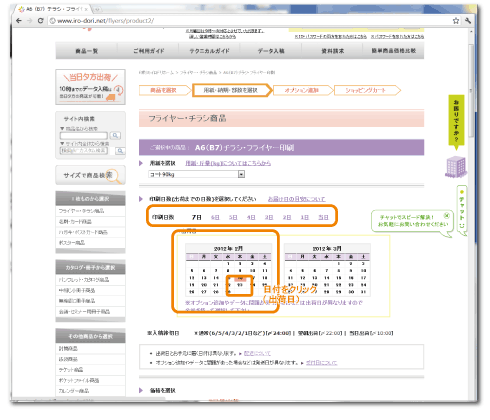This screenshot has width=490, height=420.
Task: Click the highlighted date in the February calendar
Action: pos(240,278)
